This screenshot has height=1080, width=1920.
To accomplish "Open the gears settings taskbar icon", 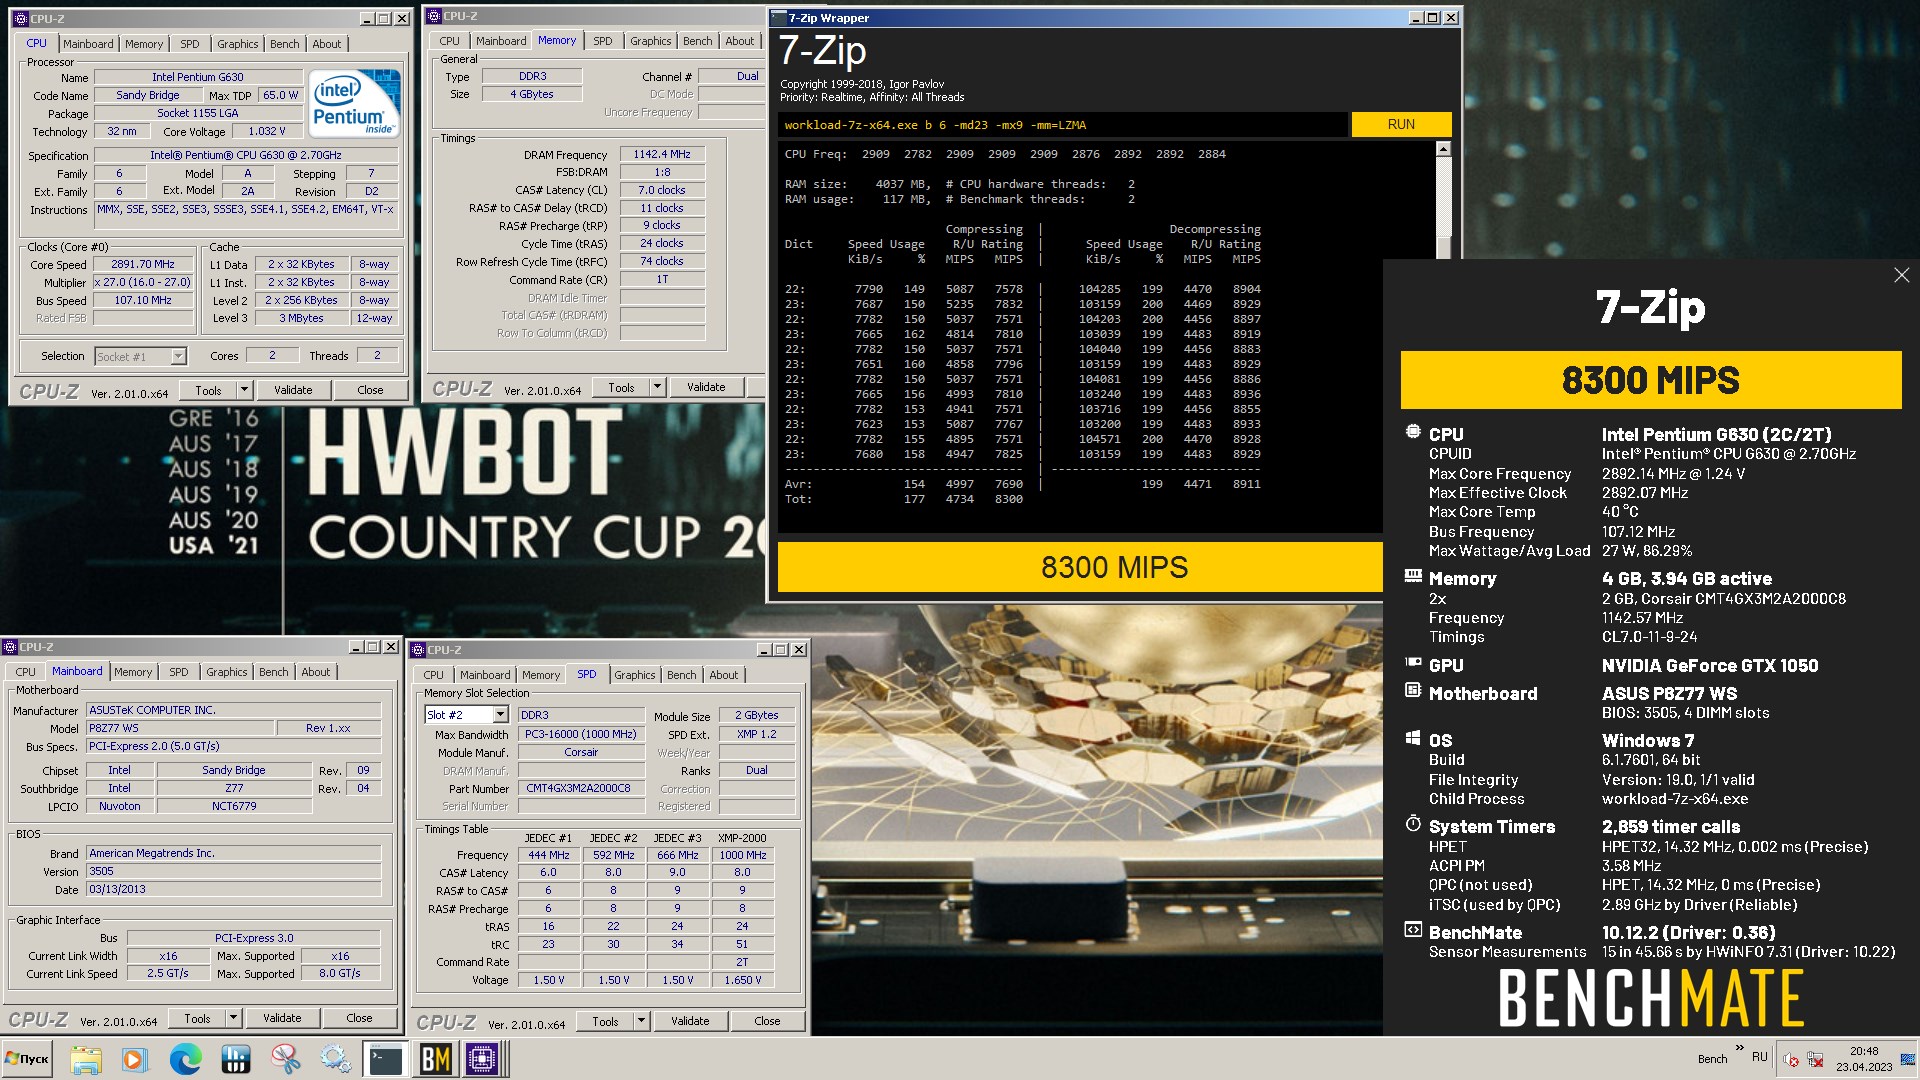I will pyautogui.click(x=335, y=1059).
